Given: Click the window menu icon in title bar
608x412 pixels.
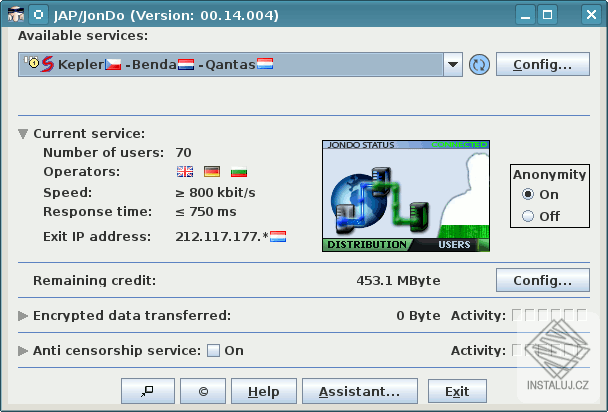Looking at the screenshot, I should 38,15.
